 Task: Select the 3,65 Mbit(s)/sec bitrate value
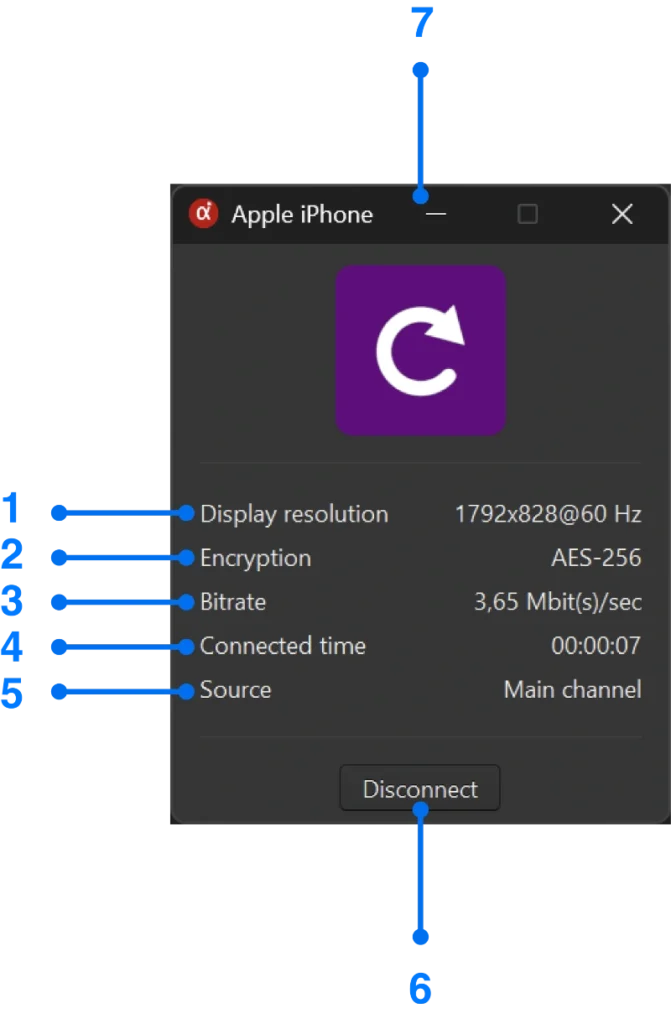557,602
